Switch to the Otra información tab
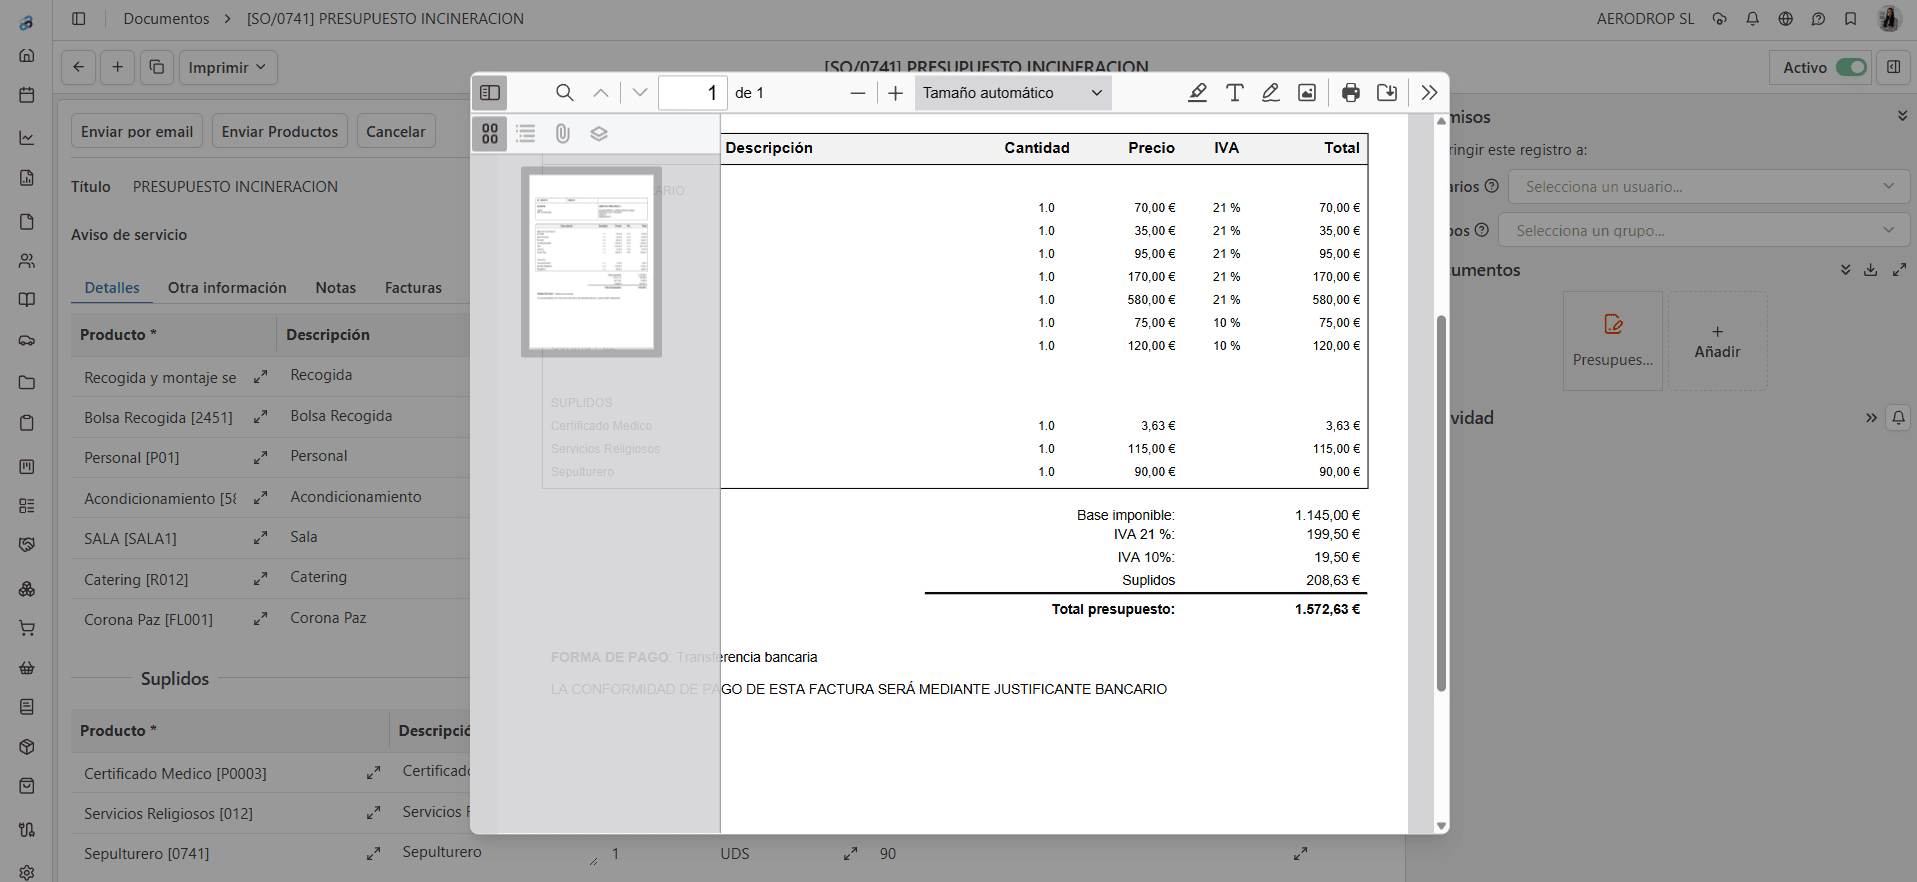The width and height of the screenshot is (1917, 882). pyautogui.click(x=227, y=288)
